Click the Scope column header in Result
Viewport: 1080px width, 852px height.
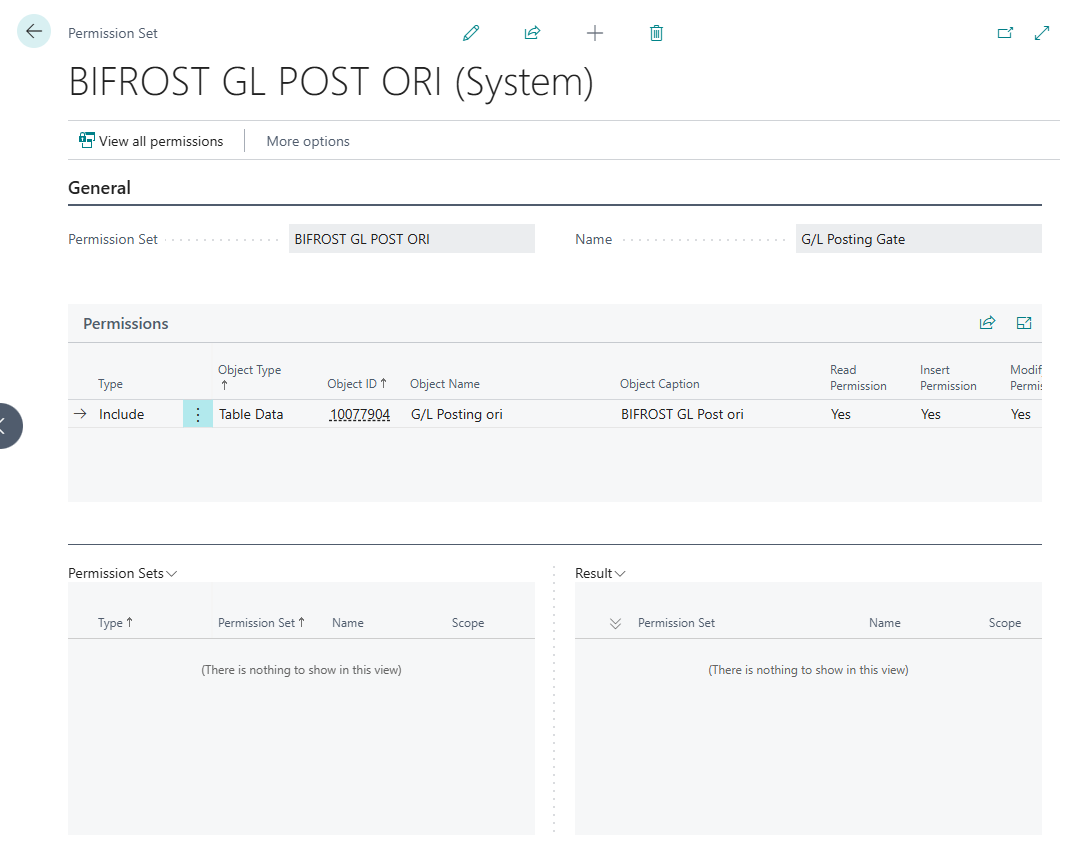point(1005,623)
